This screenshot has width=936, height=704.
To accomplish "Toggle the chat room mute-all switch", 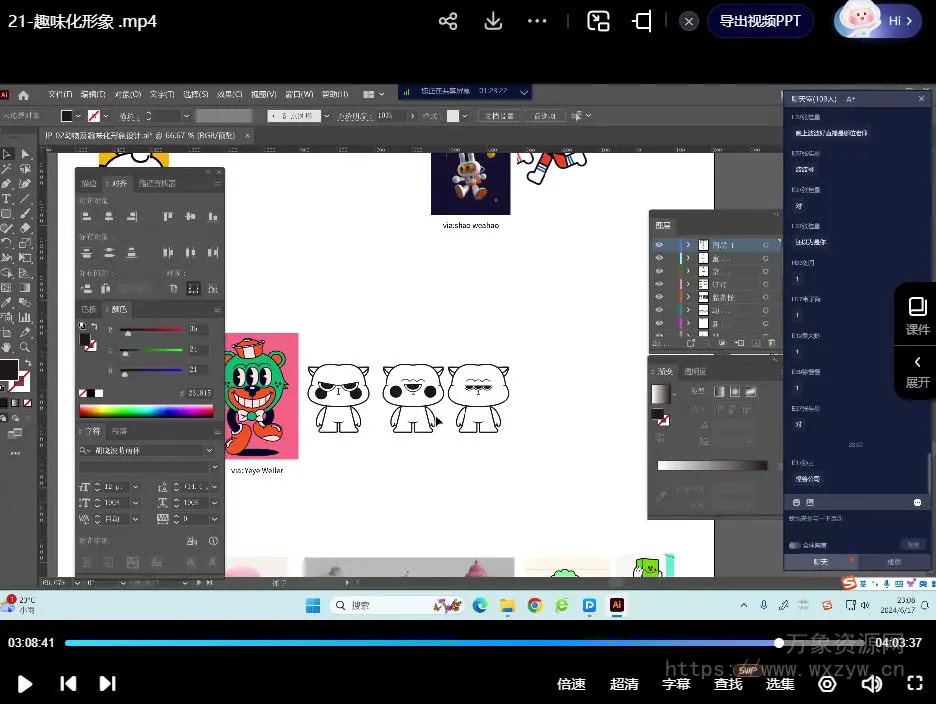I will point(795,545).
